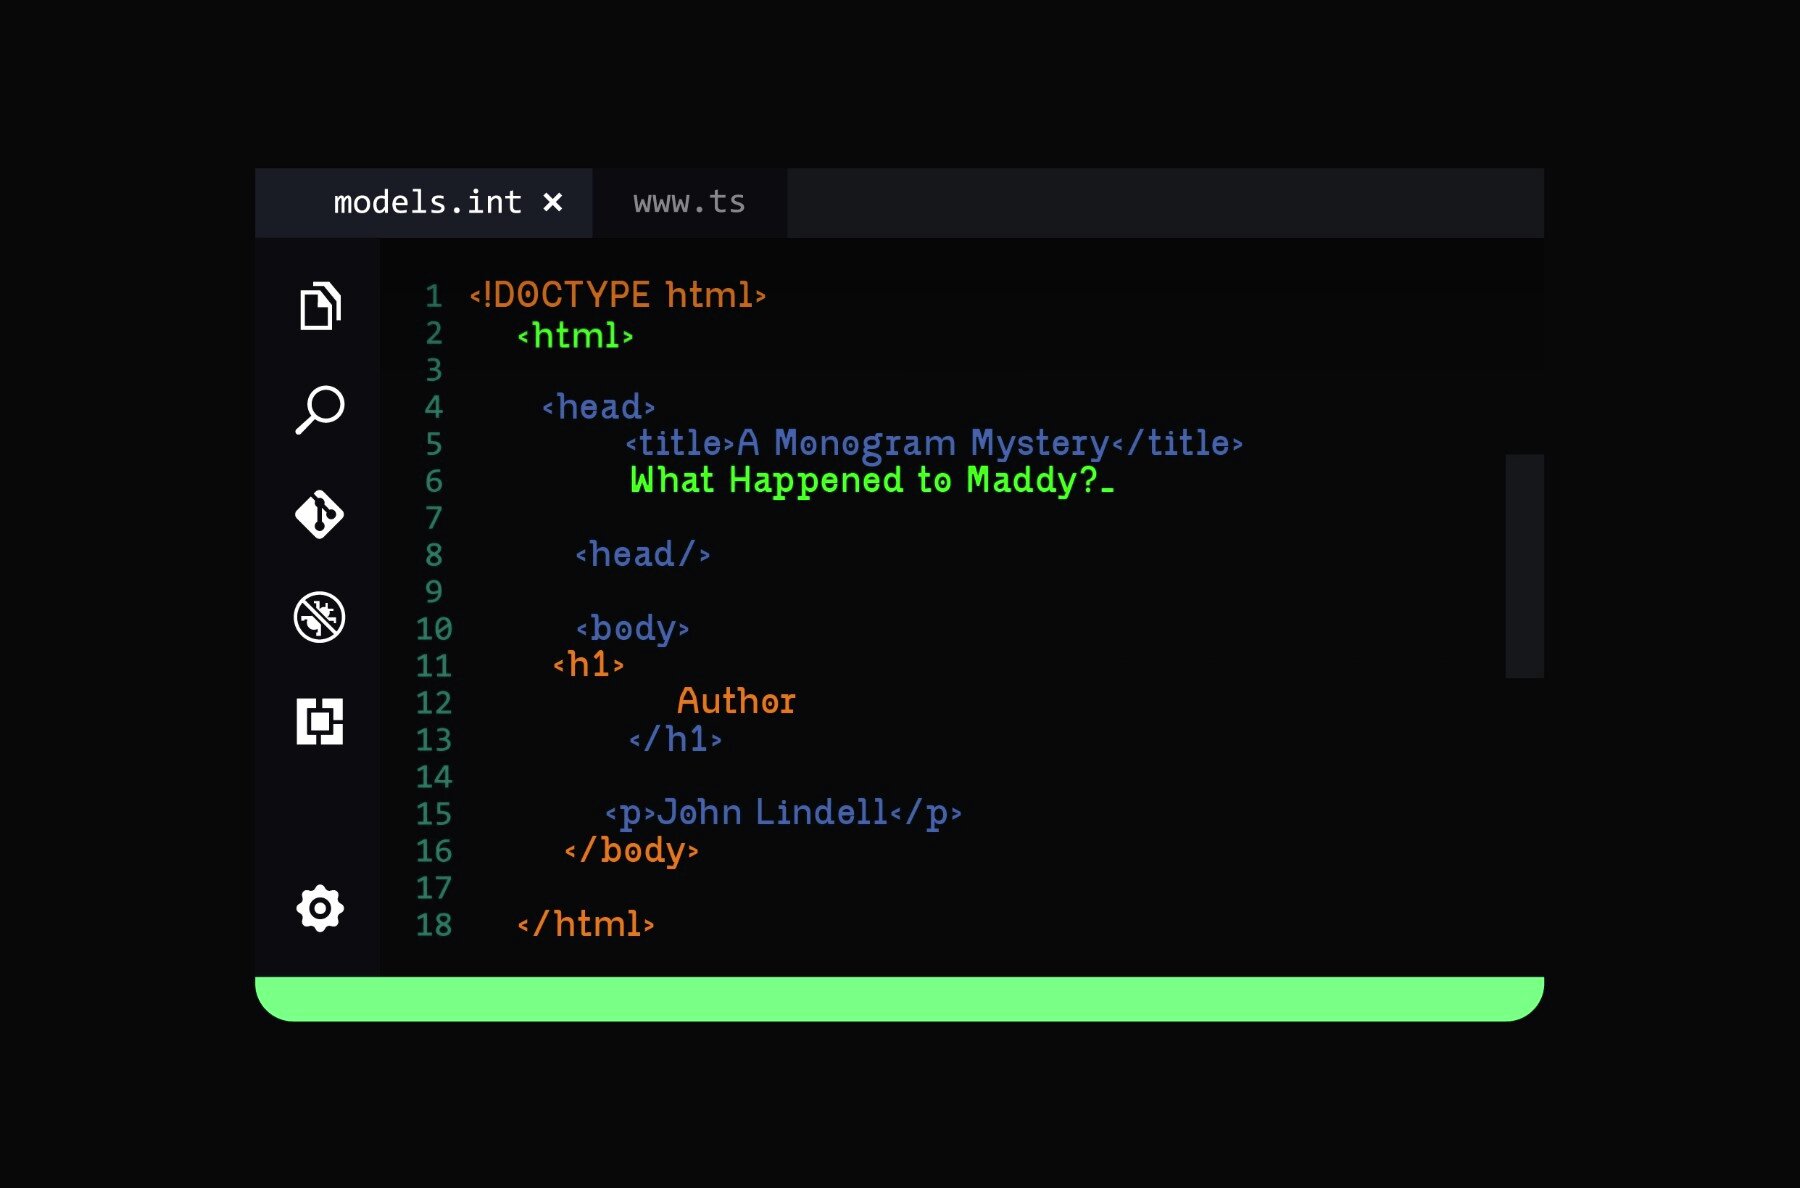This screenshot has height=1188, width=1800.
Task: Click line number 18 in gutter
Action: coord(434,925)
